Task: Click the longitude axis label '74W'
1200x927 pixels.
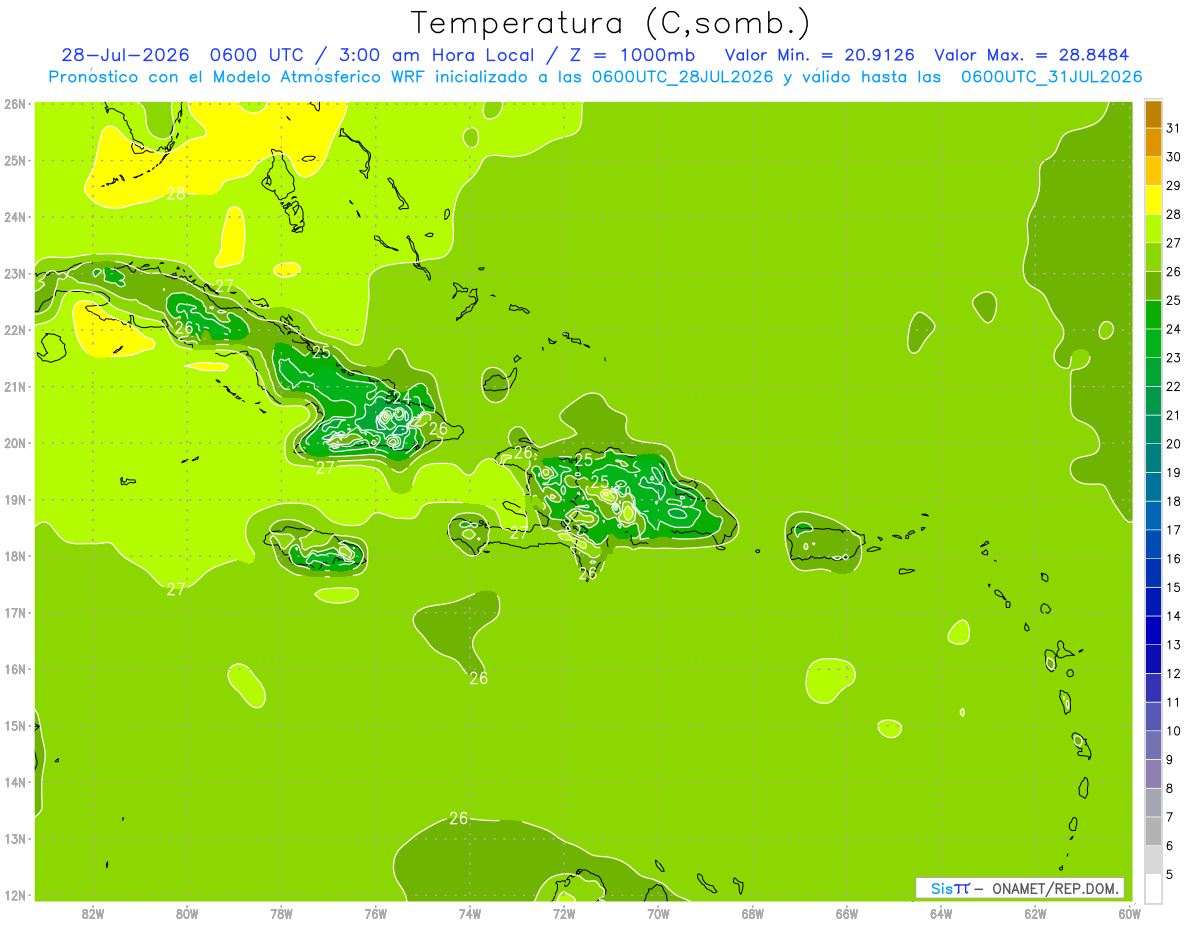Action: 470,913
